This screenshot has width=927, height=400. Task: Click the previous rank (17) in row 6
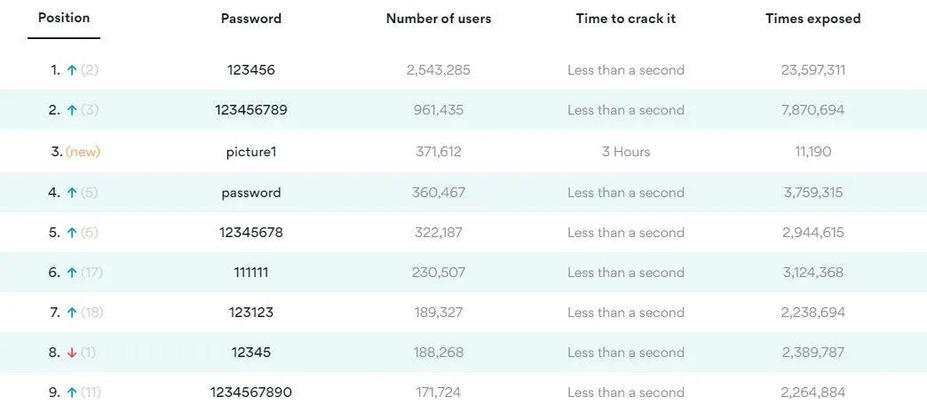tap(92, 273)
